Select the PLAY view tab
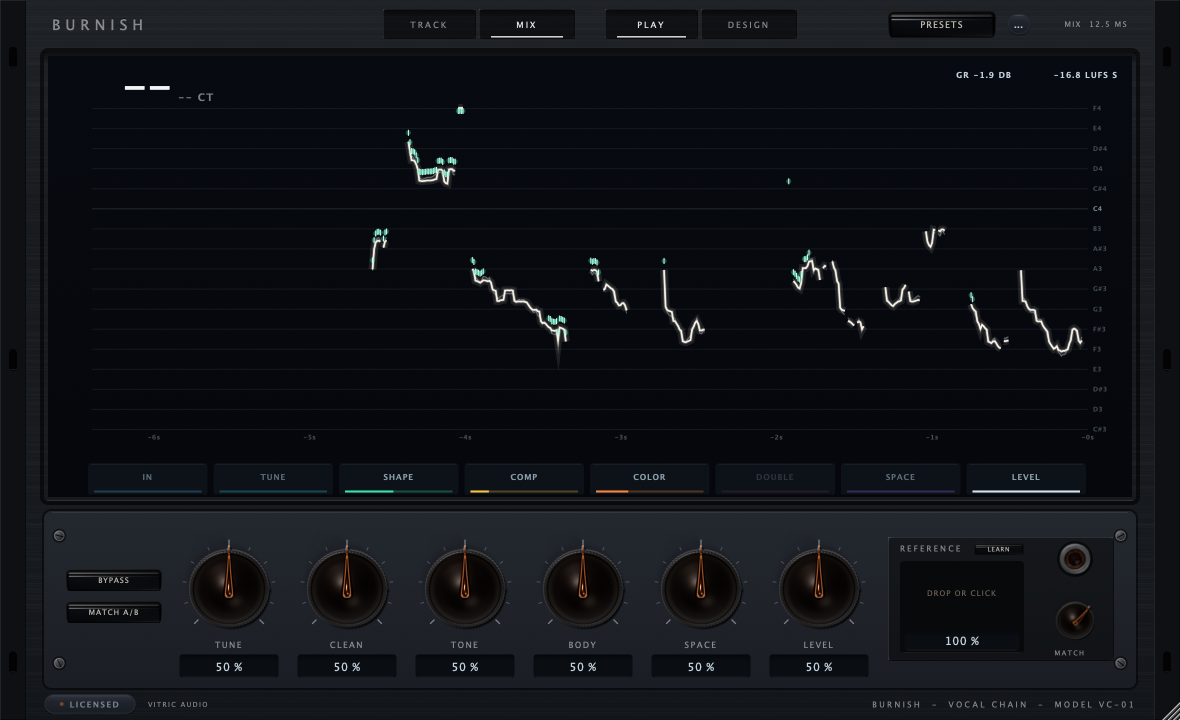The width and height of the screenshot is (1180, 720). [x=651, y=25]
